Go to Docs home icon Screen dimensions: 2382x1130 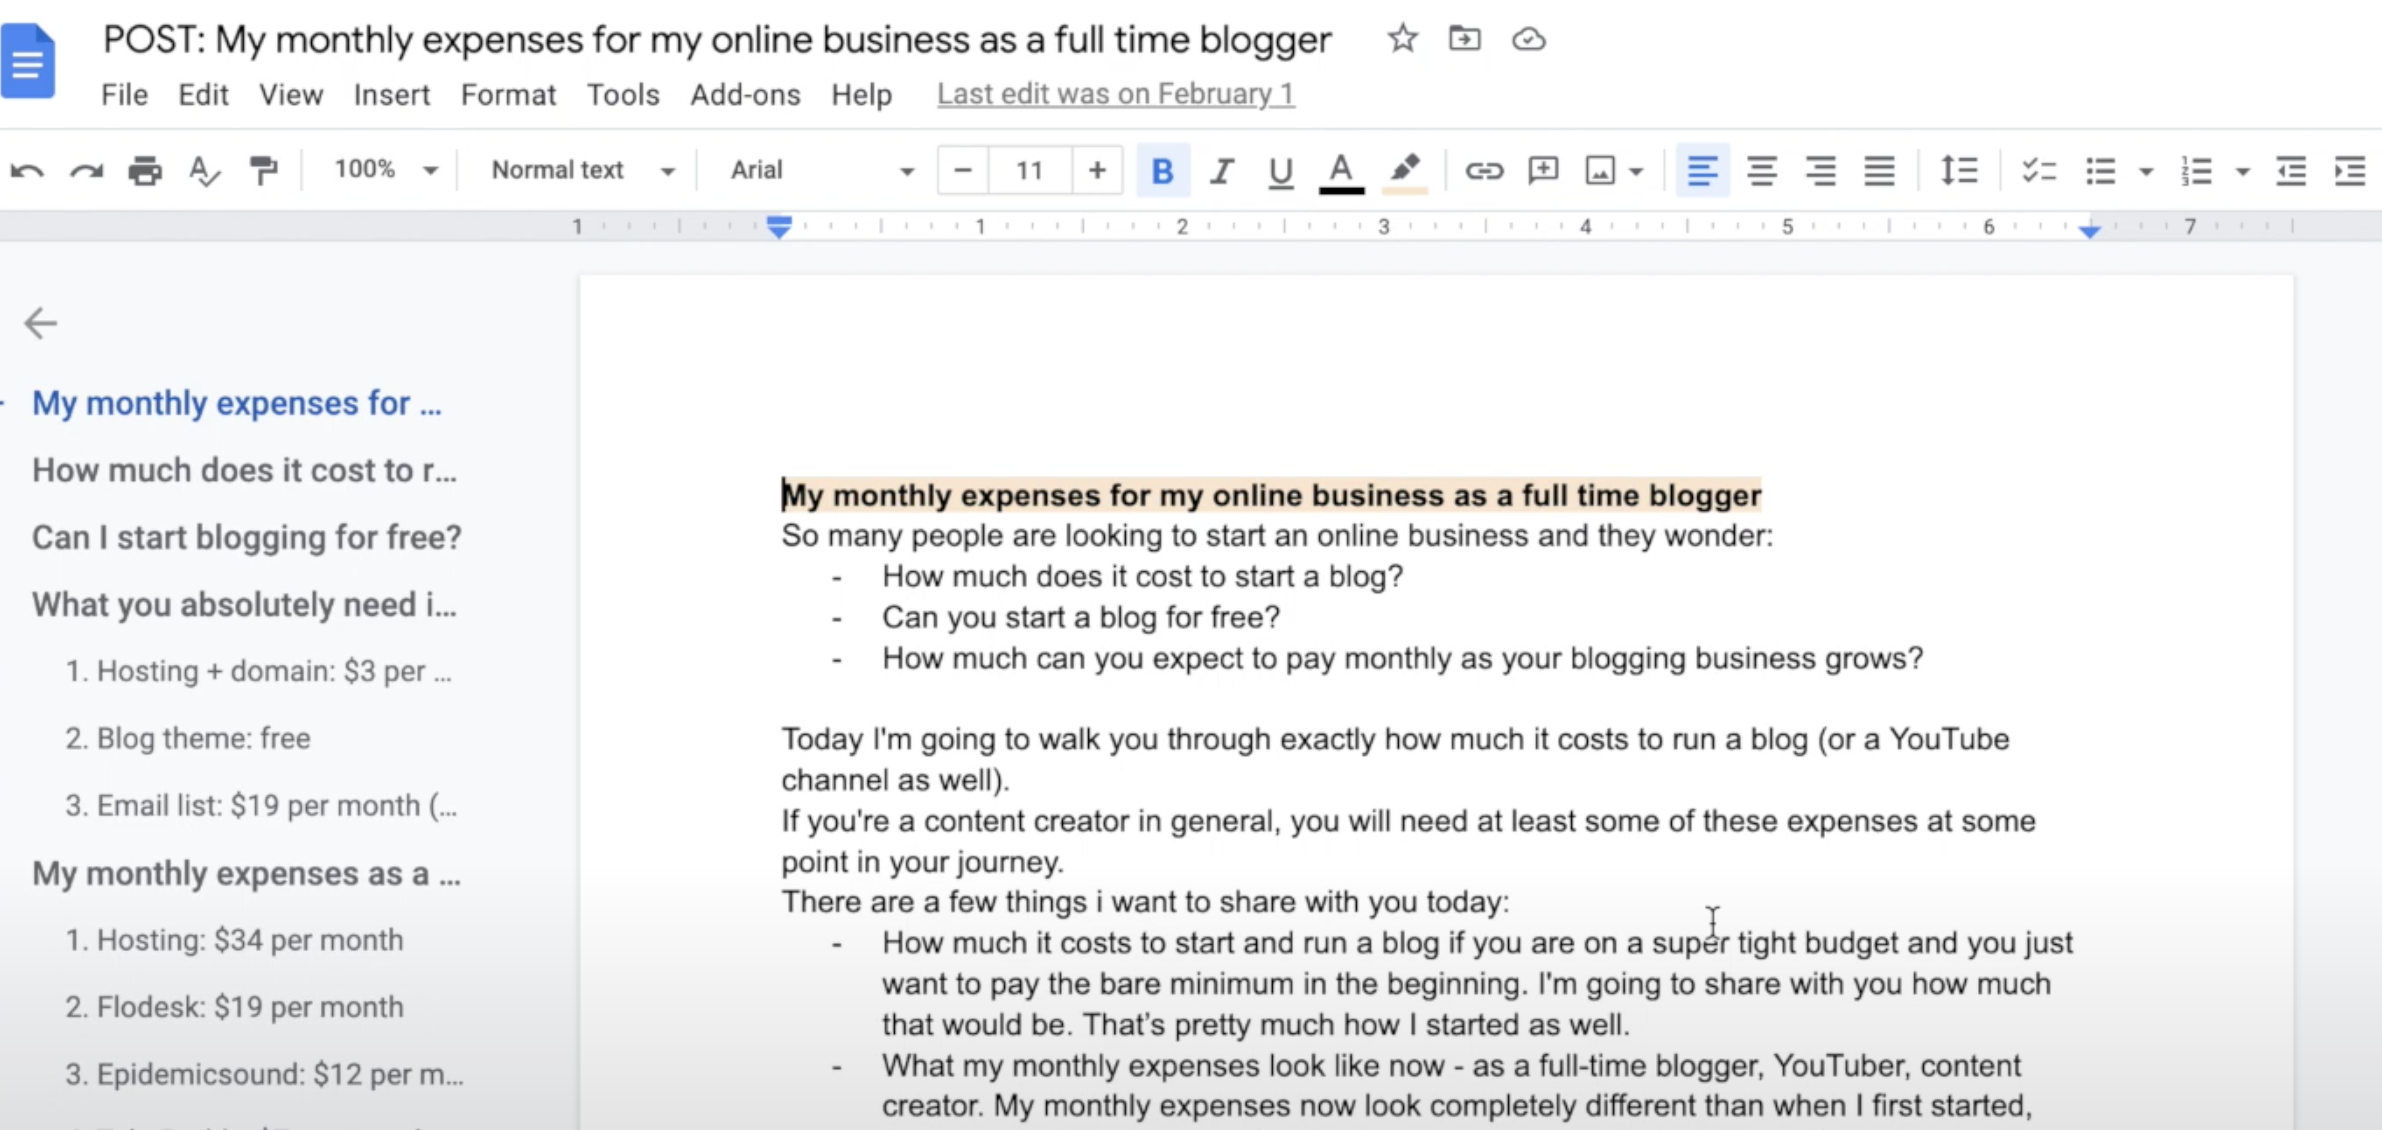tap(28, 61)
